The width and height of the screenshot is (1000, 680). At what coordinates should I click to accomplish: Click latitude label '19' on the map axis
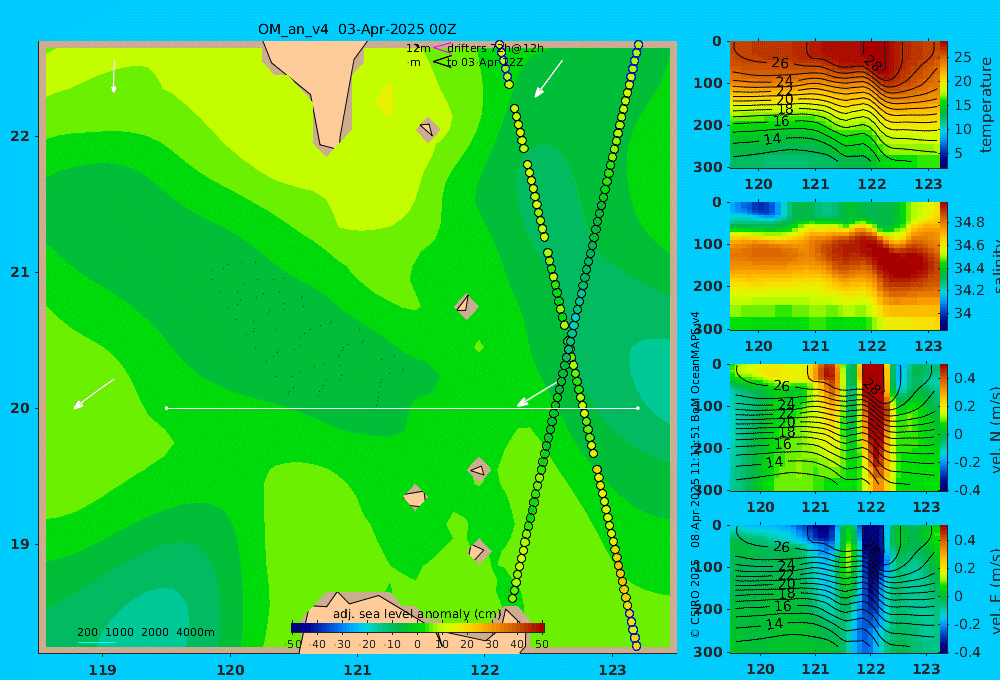(x=19, y=544)
